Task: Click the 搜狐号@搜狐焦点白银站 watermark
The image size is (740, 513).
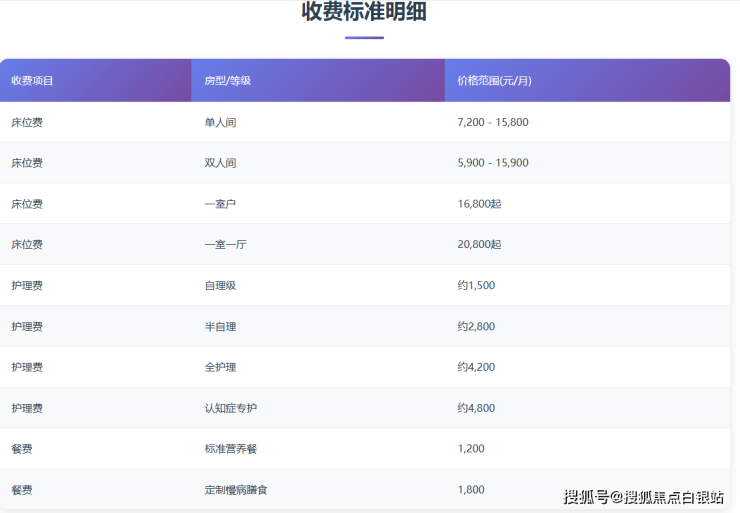Action: (644, 497)
